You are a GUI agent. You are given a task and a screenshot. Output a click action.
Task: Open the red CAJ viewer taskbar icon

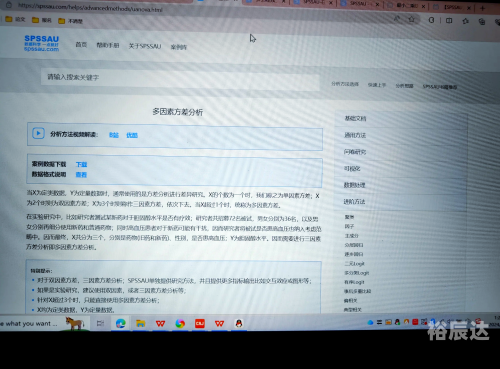coord(200,323)
